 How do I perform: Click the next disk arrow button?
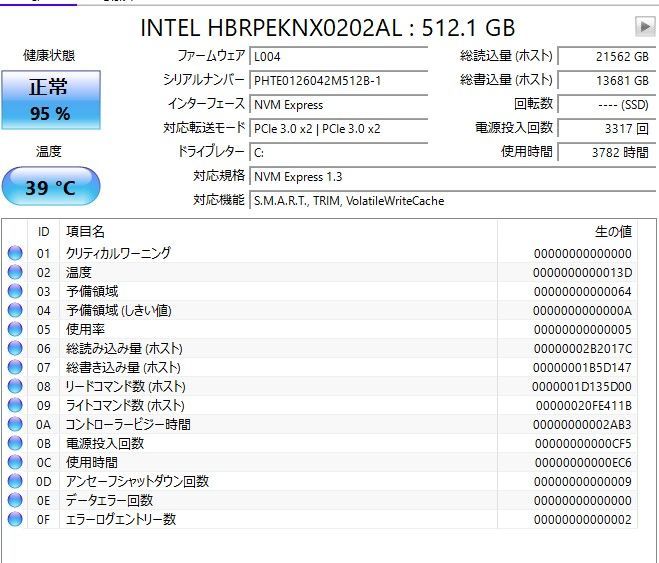coord(645,27)
